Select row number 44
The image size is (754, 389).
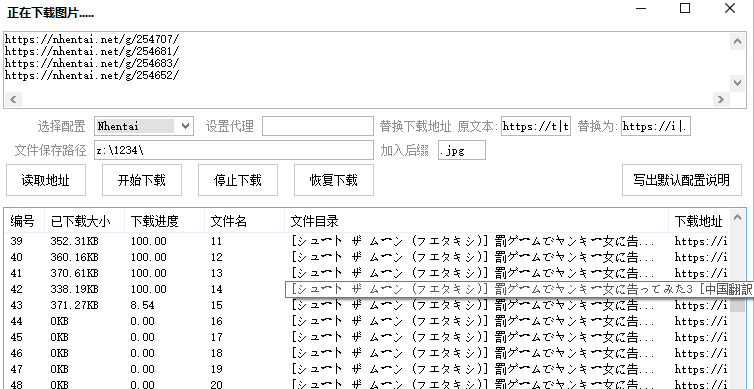pyautogui.click(x=16, y=321)
